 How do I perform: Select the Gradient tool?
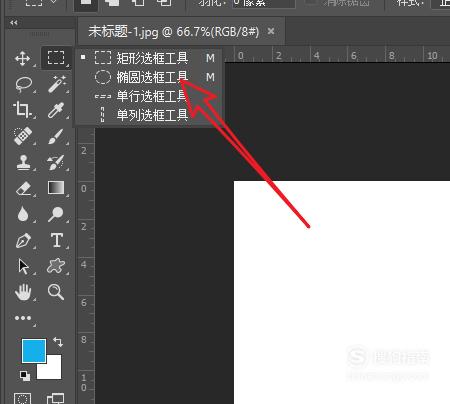56,188
